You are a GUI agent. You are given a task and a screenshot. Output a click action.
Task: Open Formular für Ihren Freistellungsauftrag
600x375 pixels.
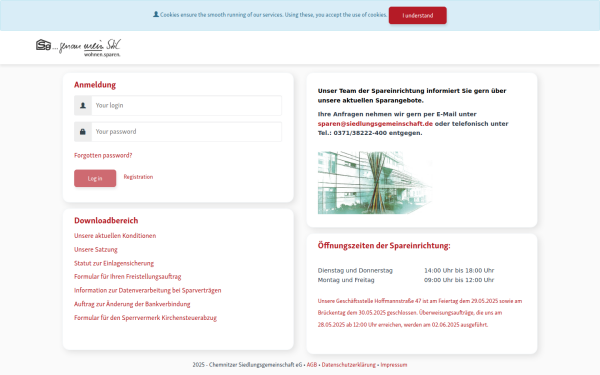128,277
